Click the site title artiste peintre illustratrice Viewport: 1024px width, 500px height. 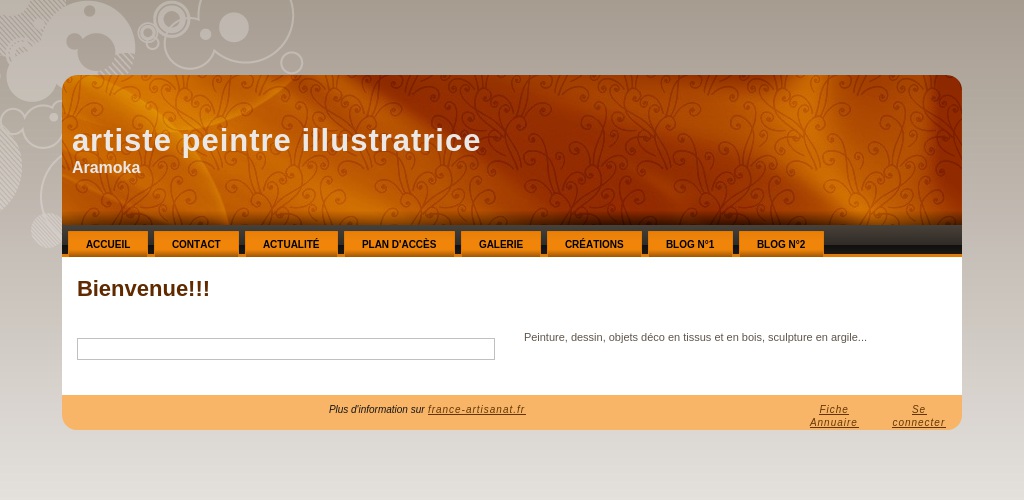point(276,140)
